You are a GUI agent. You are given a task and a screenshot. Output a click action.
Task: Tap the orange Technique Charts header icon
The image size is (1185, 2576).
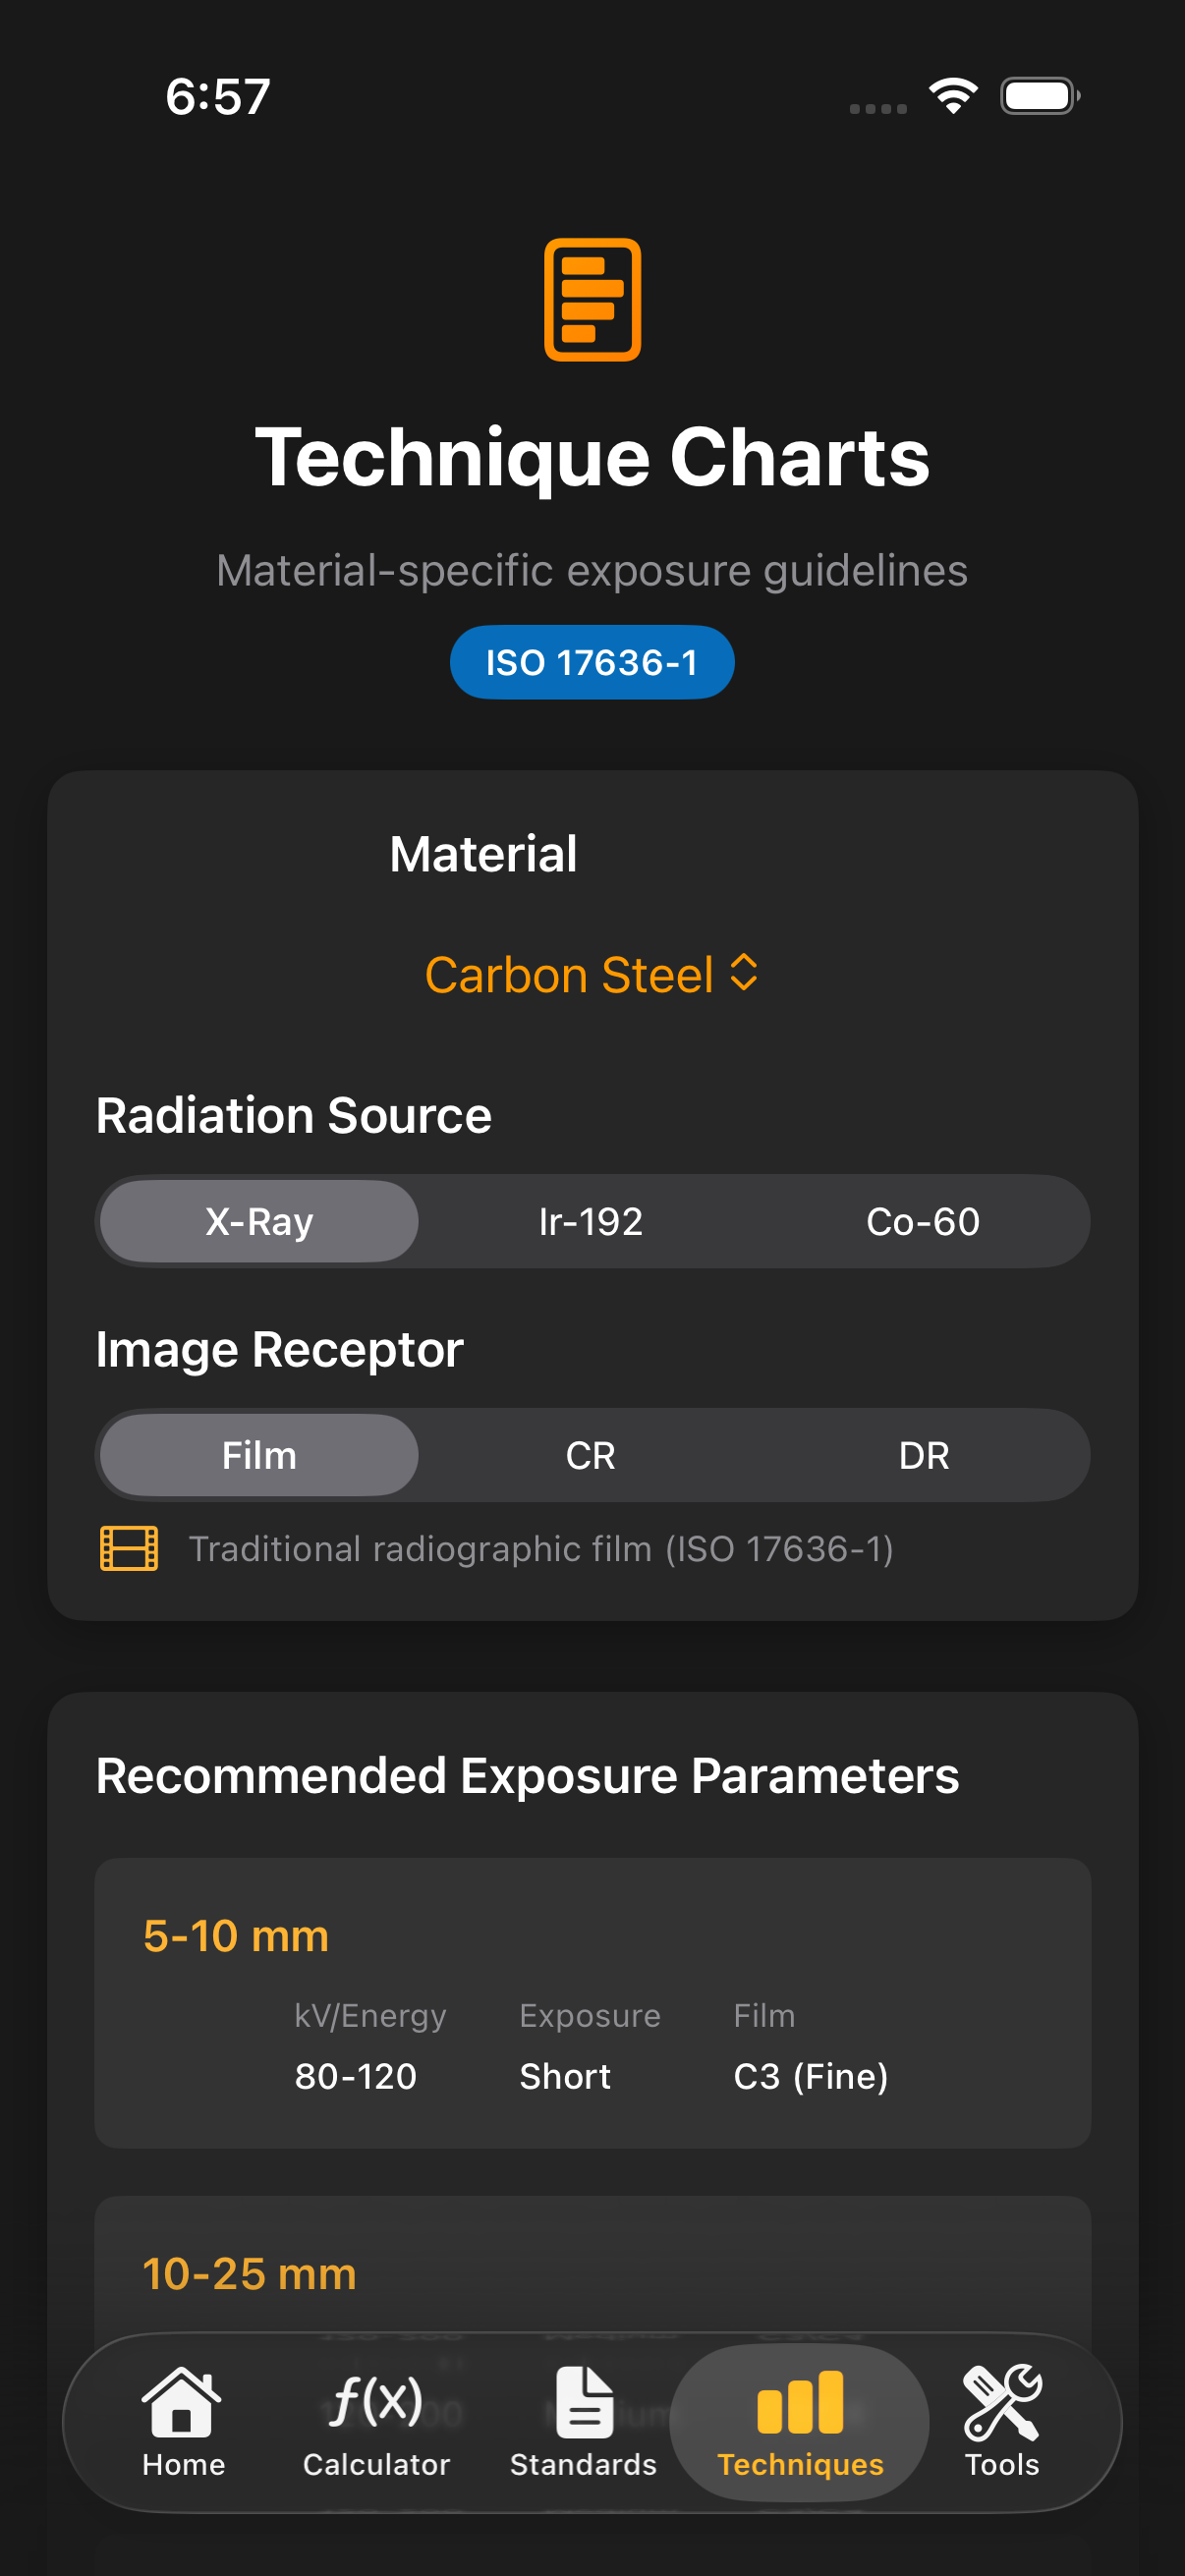592,299
